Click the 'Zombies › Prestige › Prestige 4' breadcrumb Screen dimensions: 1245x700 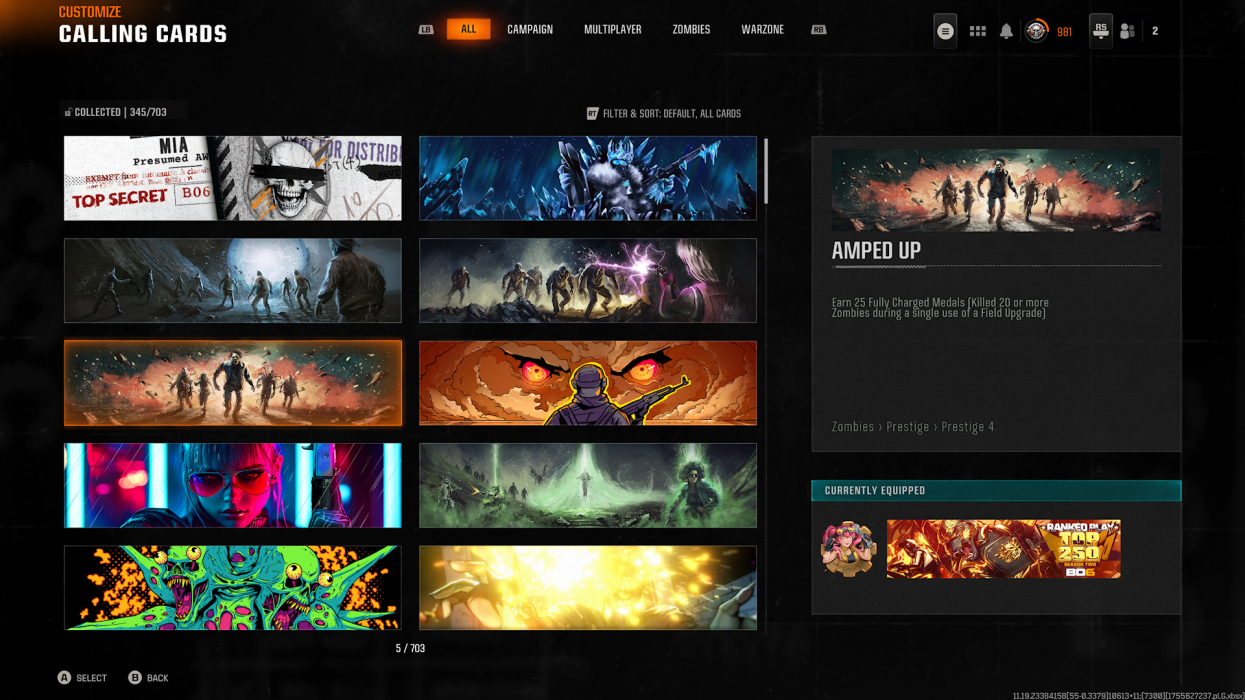(913, 427)
